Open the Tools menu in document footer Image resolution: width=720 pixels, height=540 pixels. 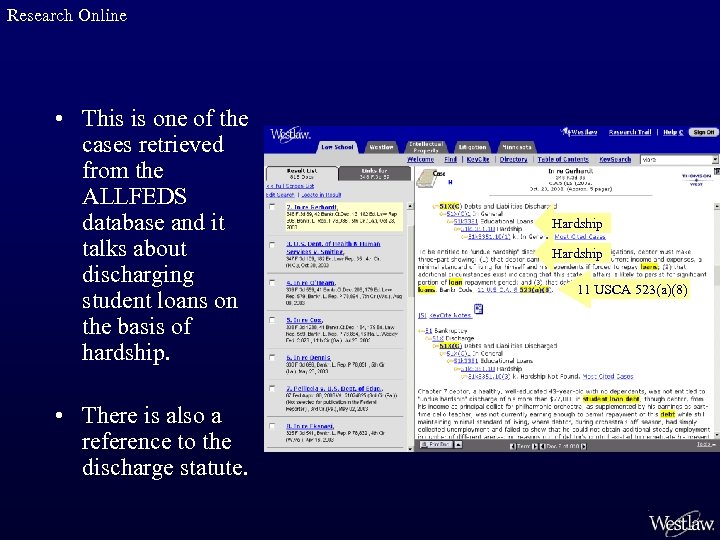pyautogui.click(x=706, y=444)
